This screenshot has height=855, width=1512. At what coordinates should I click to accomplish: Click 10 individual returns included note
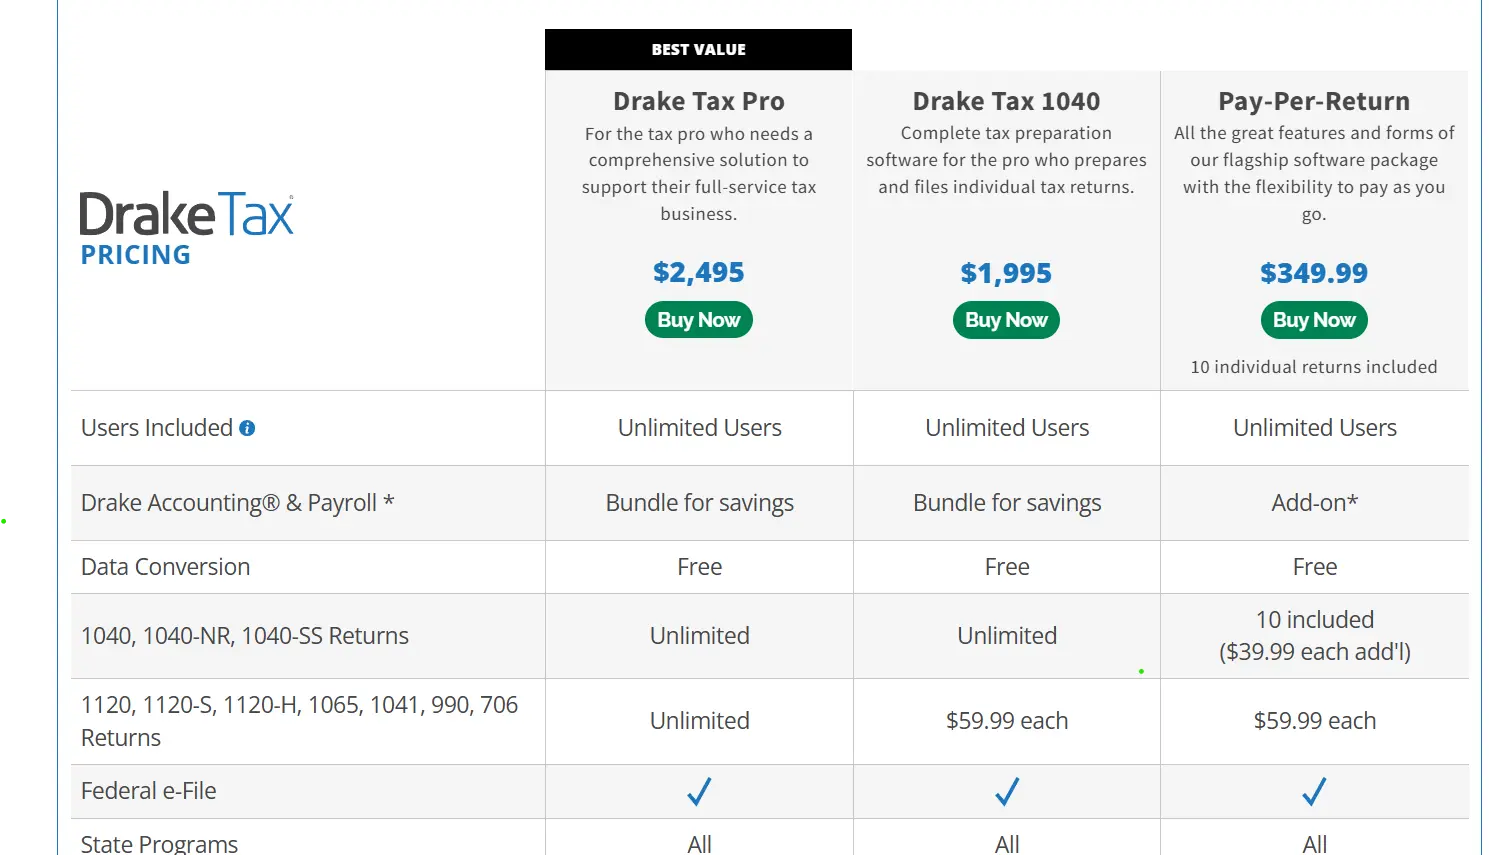(x=1314, y=367)
